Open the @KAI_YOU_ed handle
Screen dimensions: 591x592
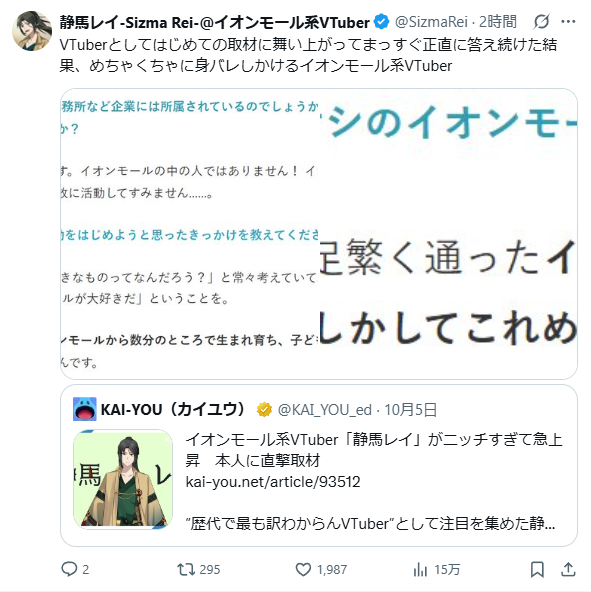324,410
